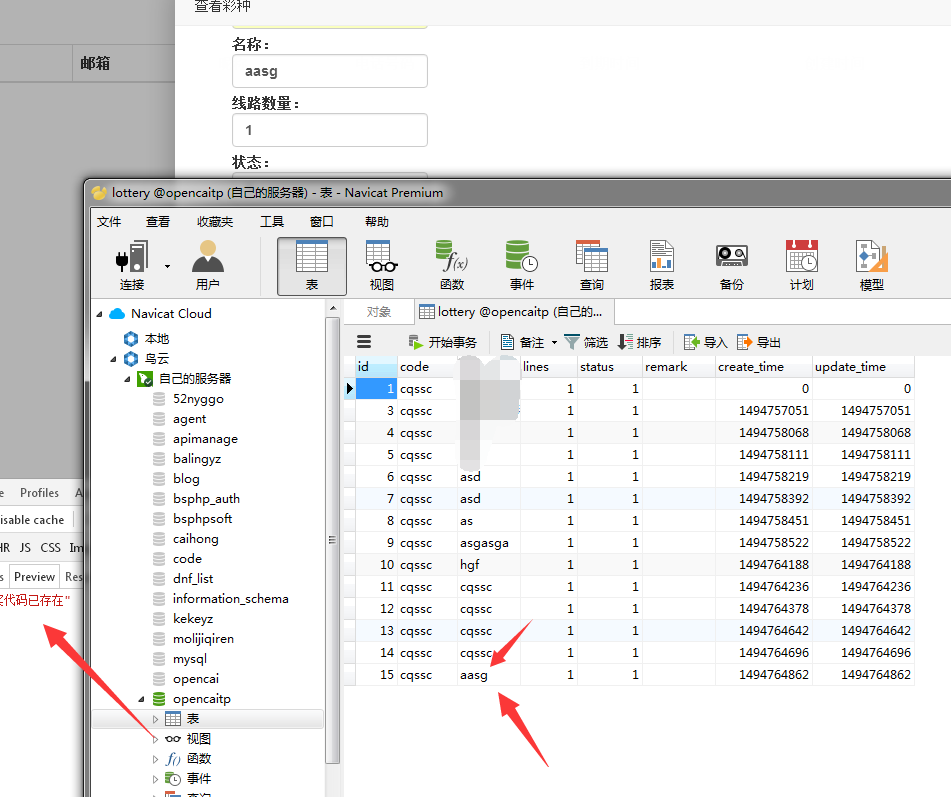Switch to the Preview tab in devtools
Screen dimensions: 951x797
tap(34, 577)
